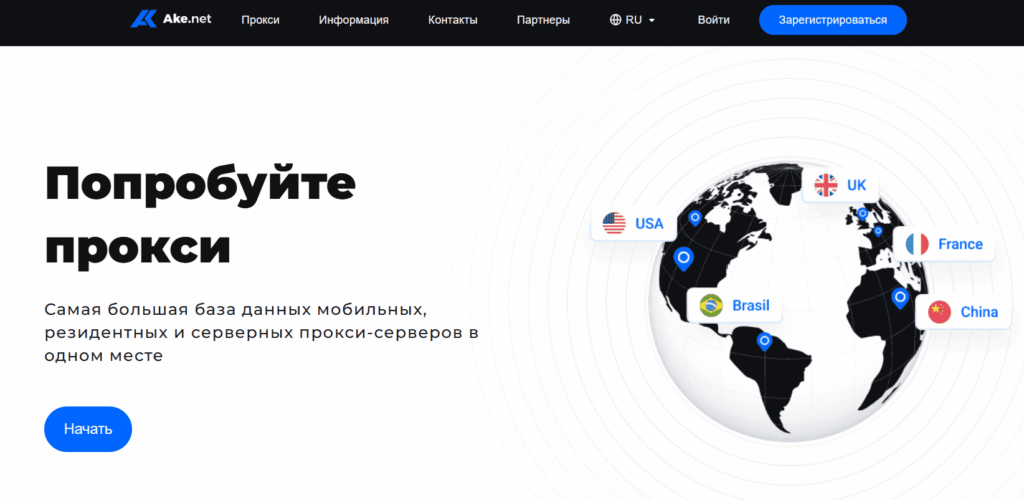The width and height of the screenshot is (1024, 500).
Task: Expand the RU language dropdown
Action: [x=632, y=20]
